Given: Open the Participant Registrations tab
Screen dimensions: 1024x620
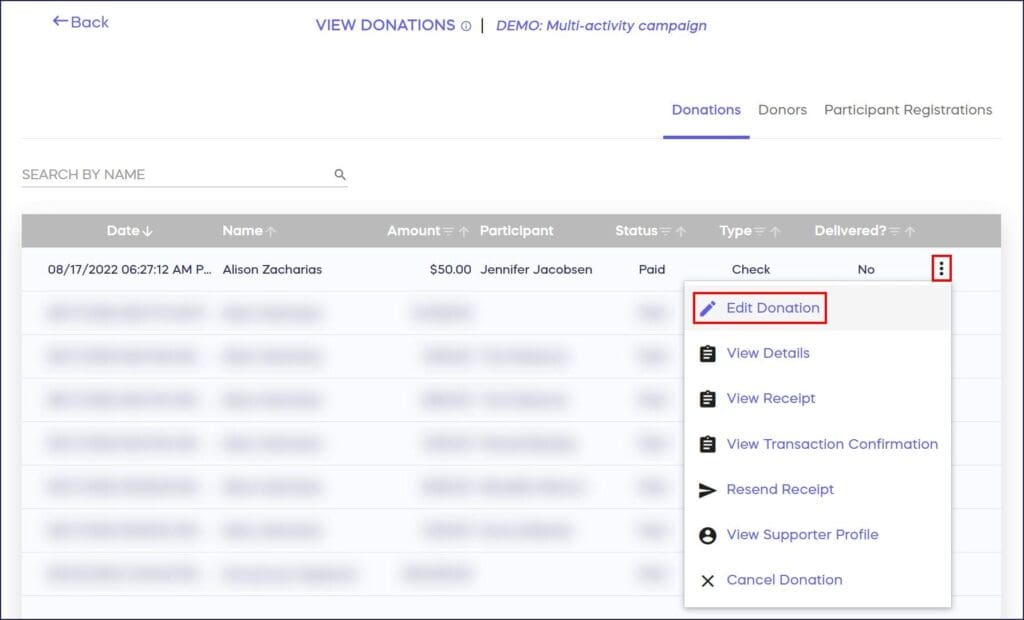Looking at the screenshot, I should pos(908,110).
